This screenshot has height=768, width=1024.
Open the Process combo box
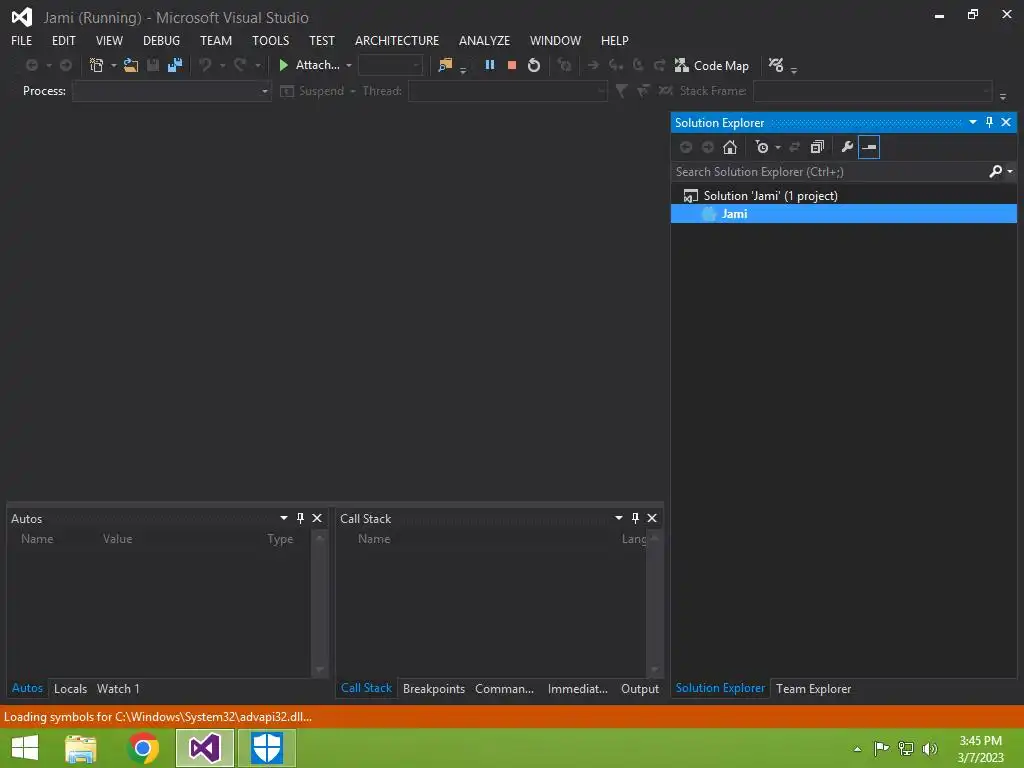172,91
